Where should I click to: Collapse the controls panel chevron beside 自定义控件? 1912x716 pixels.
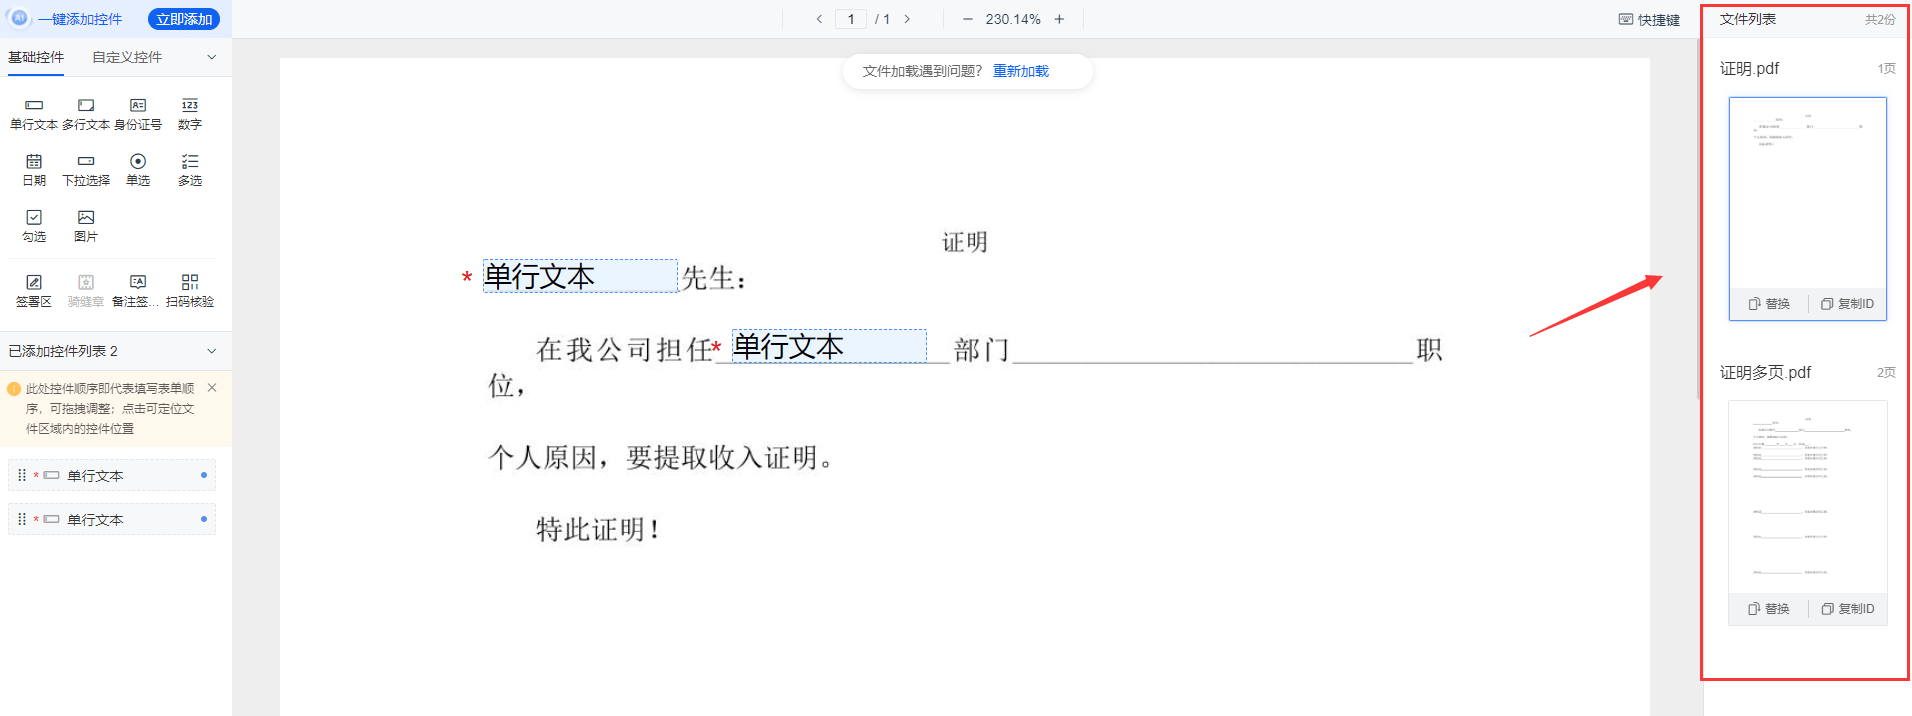click(x=212, y=57)
